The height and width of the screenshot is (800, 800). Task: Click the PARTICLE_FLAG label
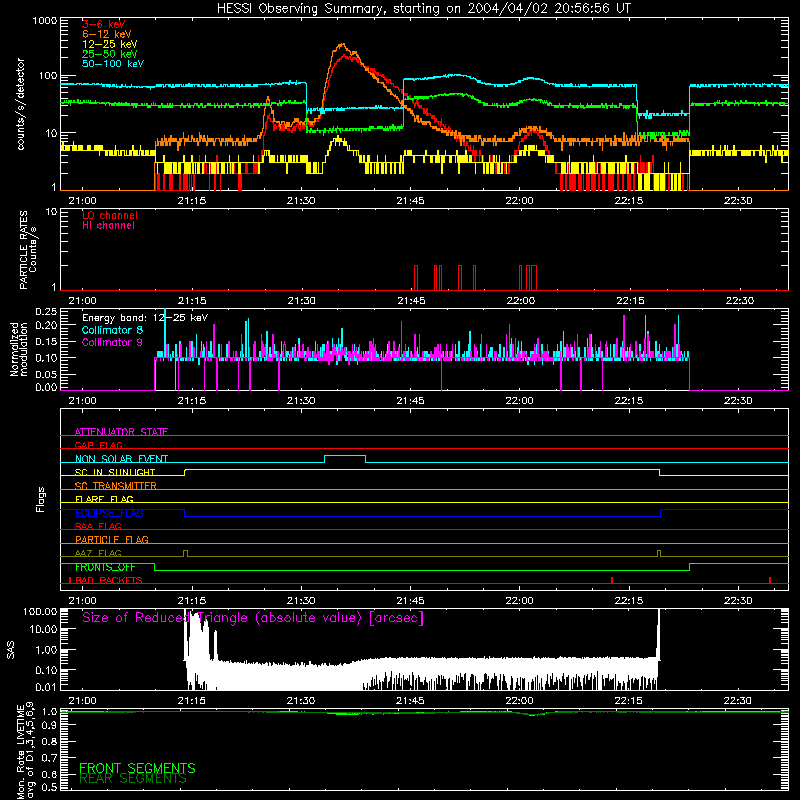[x=112, y=540]
